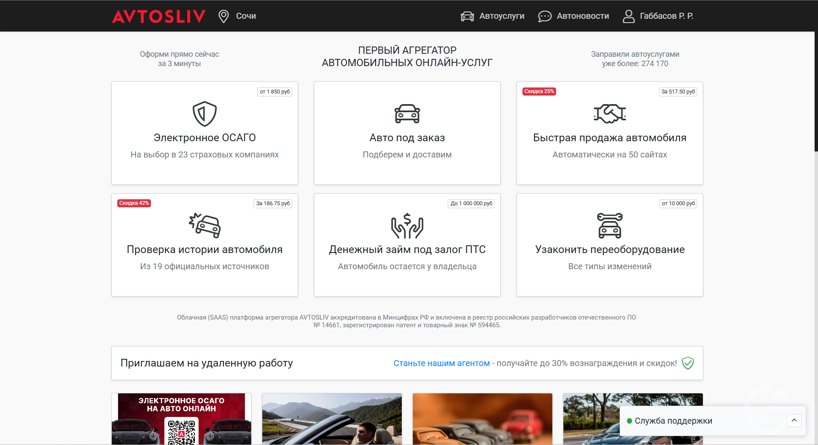Viewport: 818px width, 445px height.
Task: Click Все типы изменений subtitle
Action: click(610, 266)
